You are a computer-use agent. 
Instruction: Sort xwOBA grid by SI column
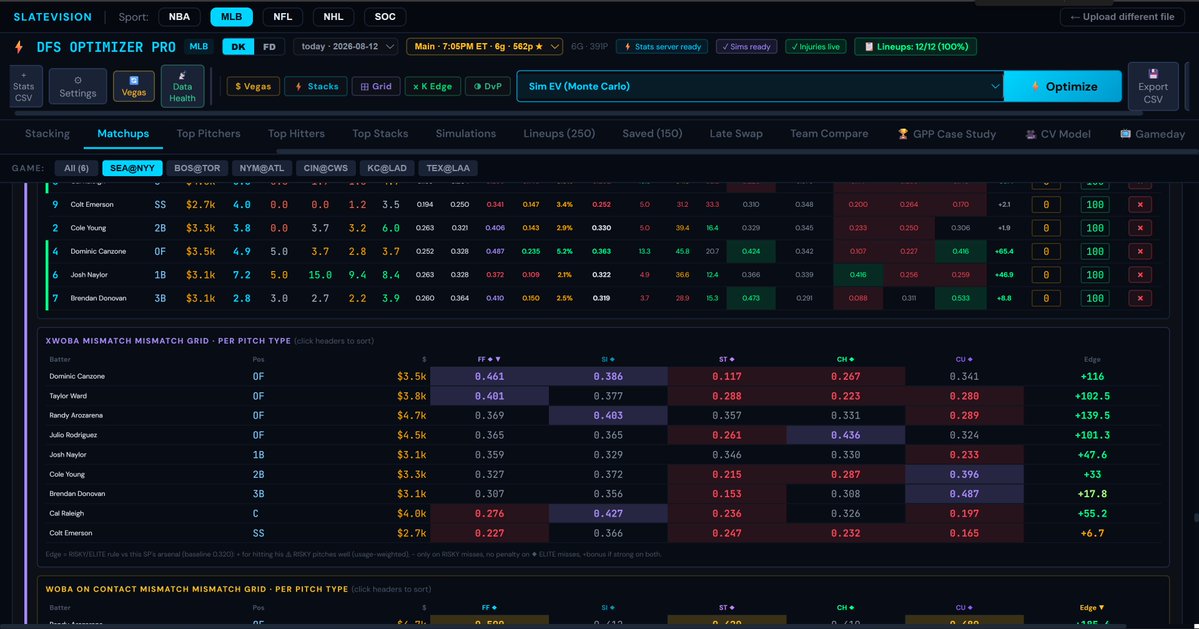coord(608,359)
